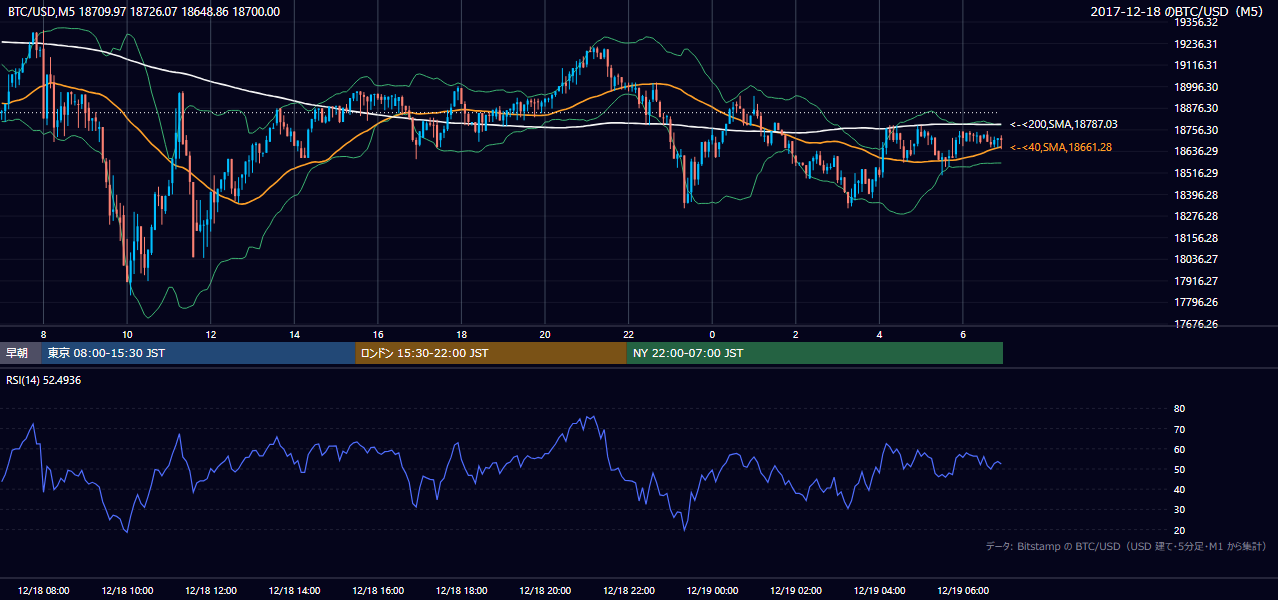This screenshot has height=600, width=1278.
Task: Click the bottom date label 12/18 16:00
Action: 378,590
